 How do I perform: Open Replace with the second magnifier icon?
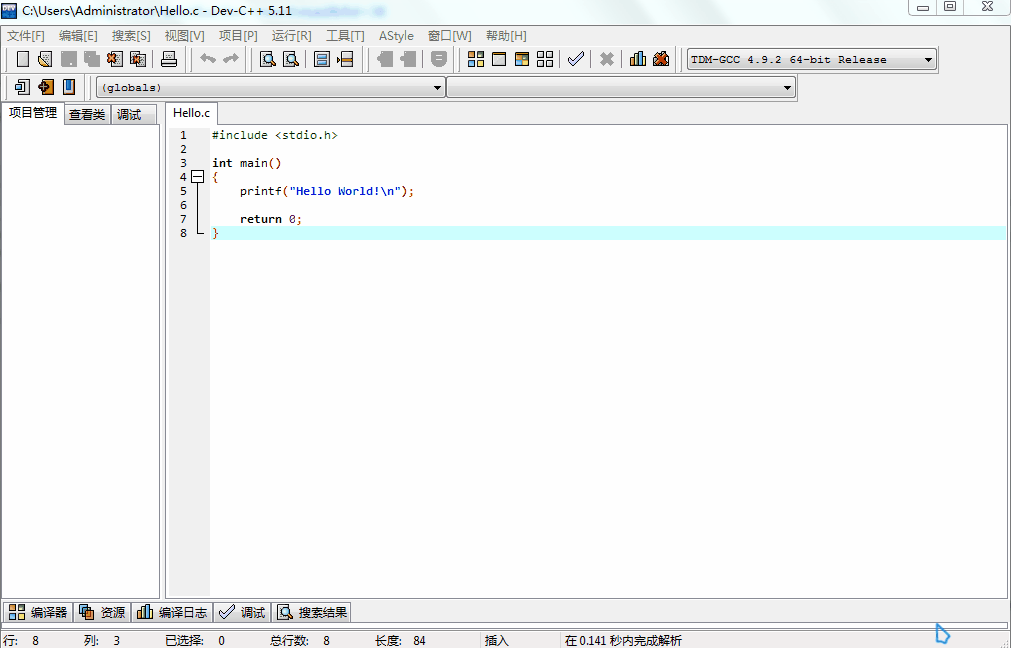[x=291, y=59]
